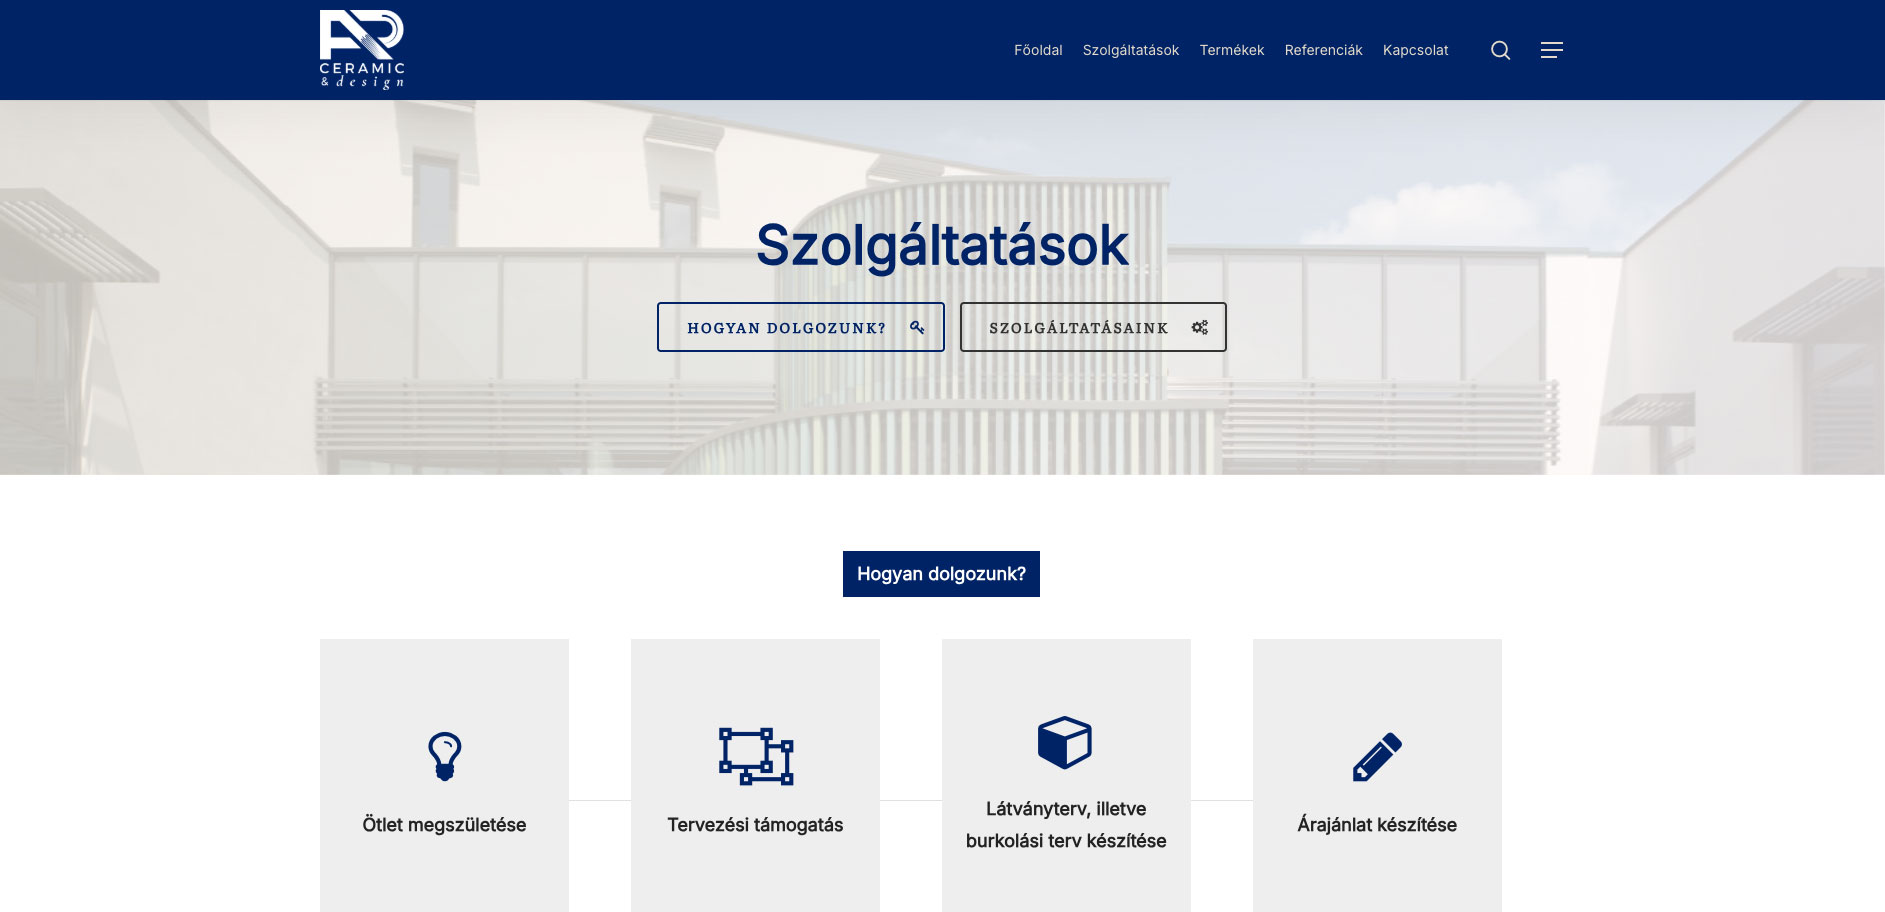Viewport: 1885px width, 912px height.
Task: Open the search magnifier icon
Action: tap(1500, 50)
